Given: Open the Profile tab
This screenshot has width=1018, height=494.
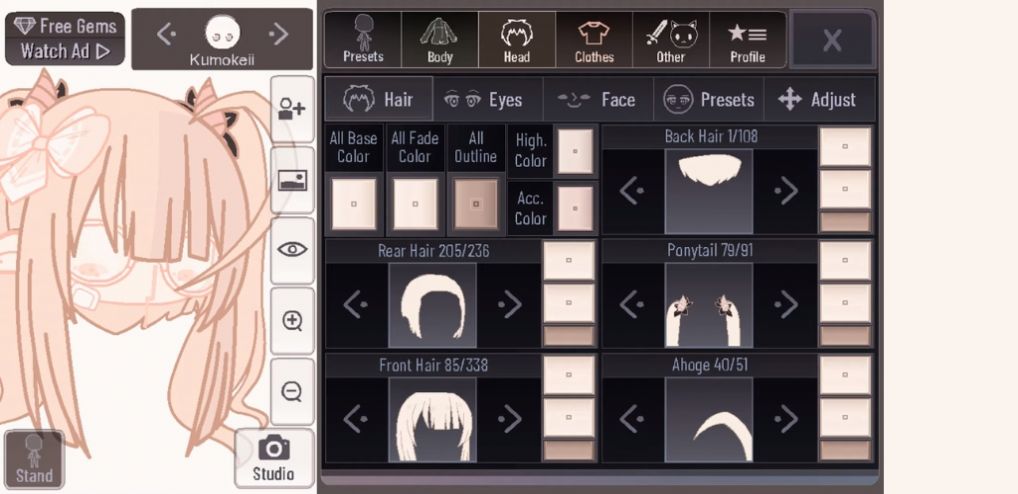Looking at the screenshot, I should coord(747,40).
